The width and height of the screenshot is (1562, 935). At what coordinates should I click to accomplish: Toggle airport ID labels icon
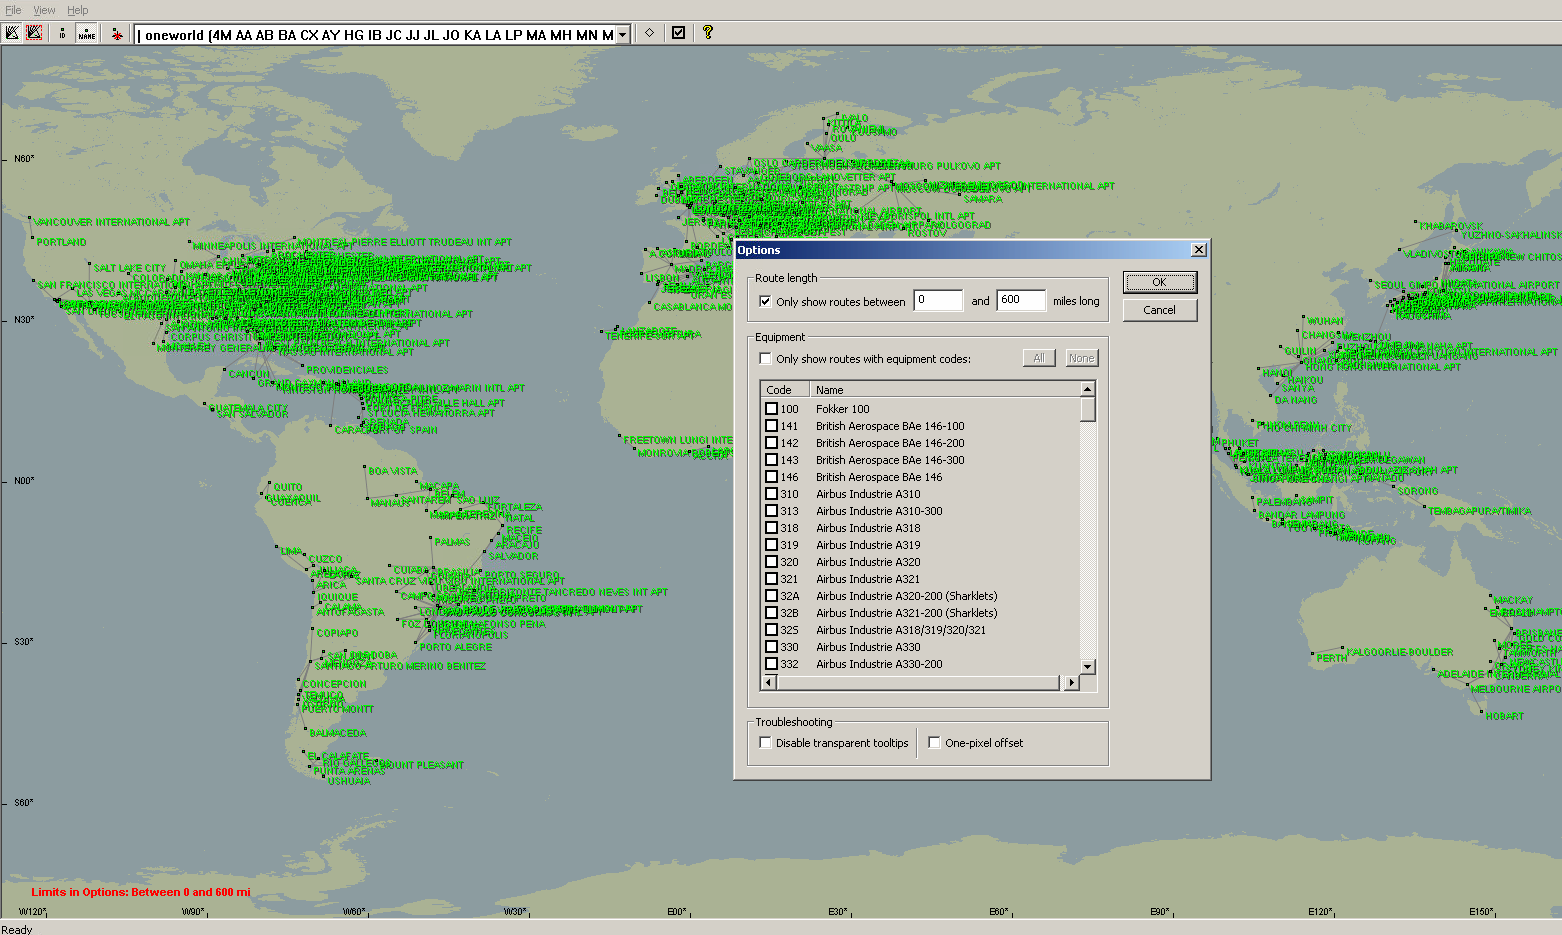62,33
